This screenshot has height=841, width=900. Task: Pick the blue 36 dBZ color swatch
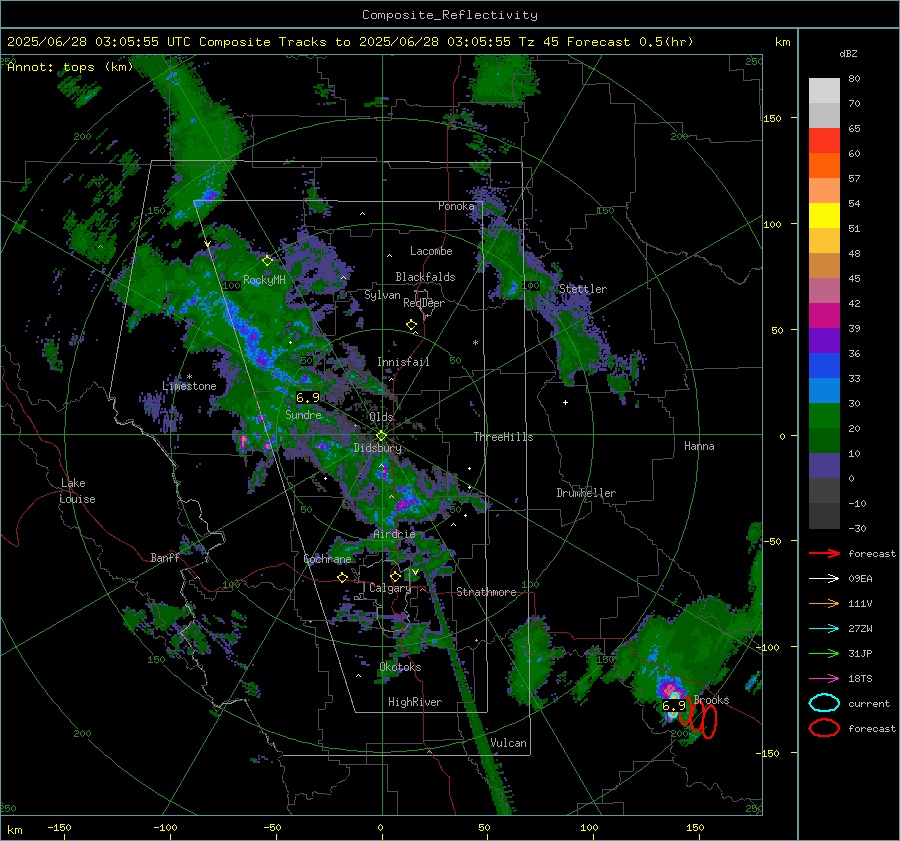[824, 366]
